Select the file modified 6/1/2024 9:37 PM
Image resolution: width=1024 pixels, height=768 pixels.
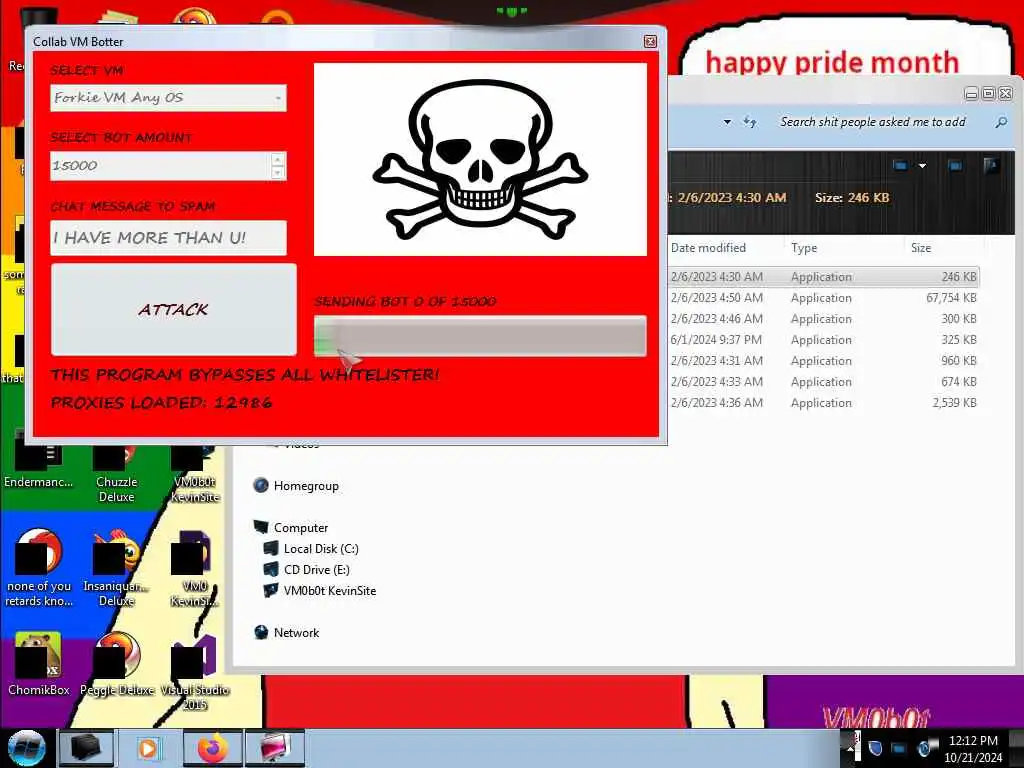[824, 340]
